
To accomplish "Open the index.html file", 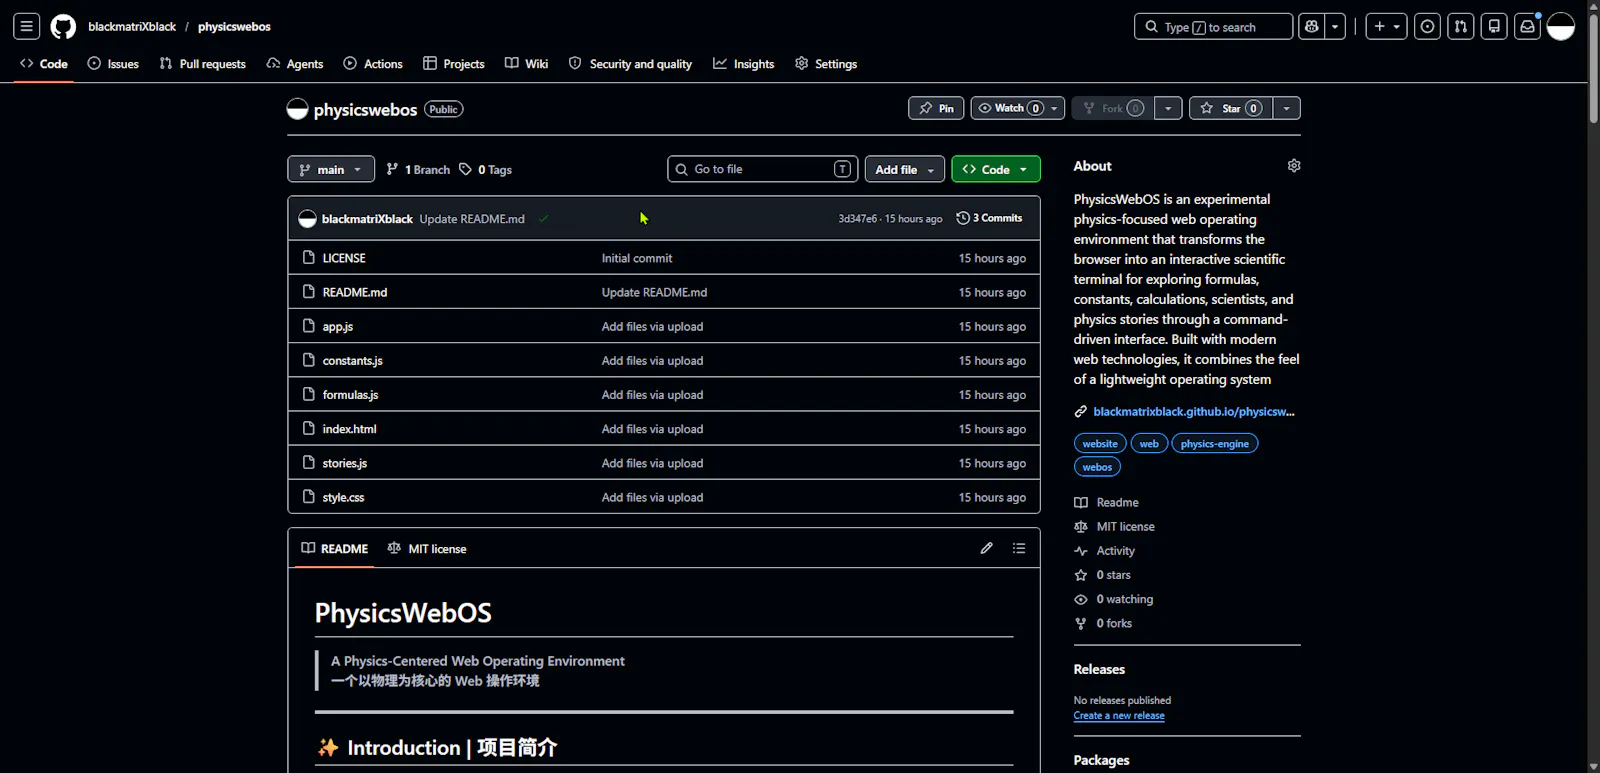I will [x=349, y=429].
